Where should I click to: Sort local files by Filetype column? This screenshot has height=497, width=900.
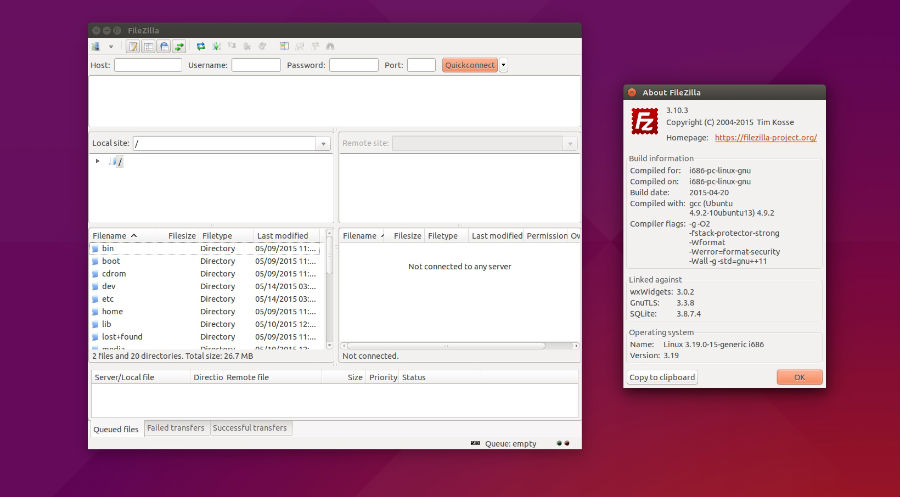tap(226, 236)
